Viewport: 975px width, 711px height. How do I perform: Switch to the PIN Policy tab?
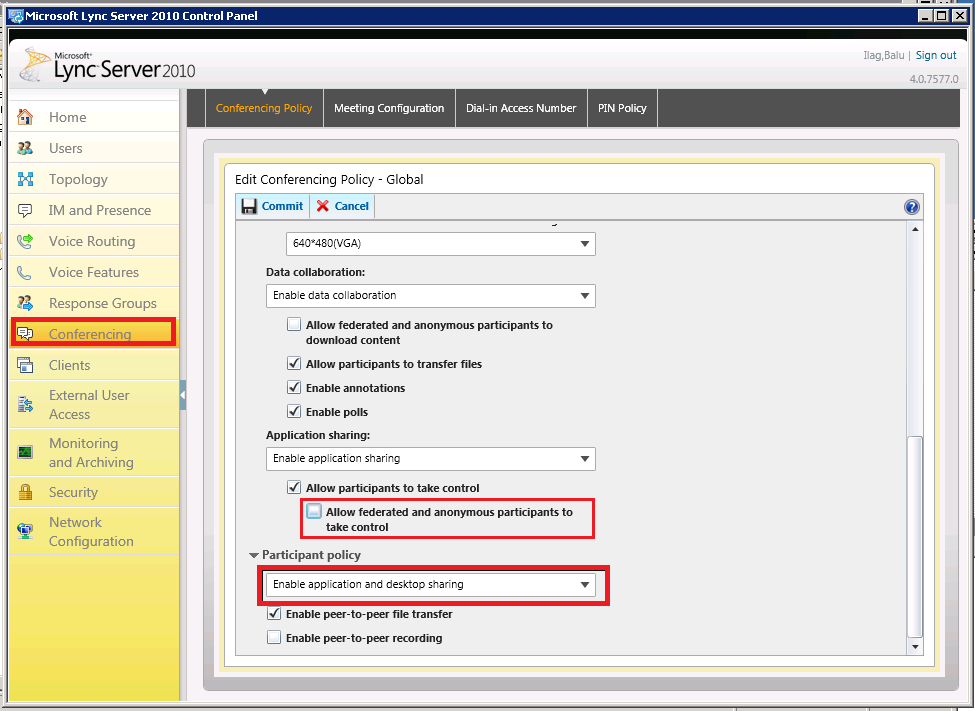point(622,108)
